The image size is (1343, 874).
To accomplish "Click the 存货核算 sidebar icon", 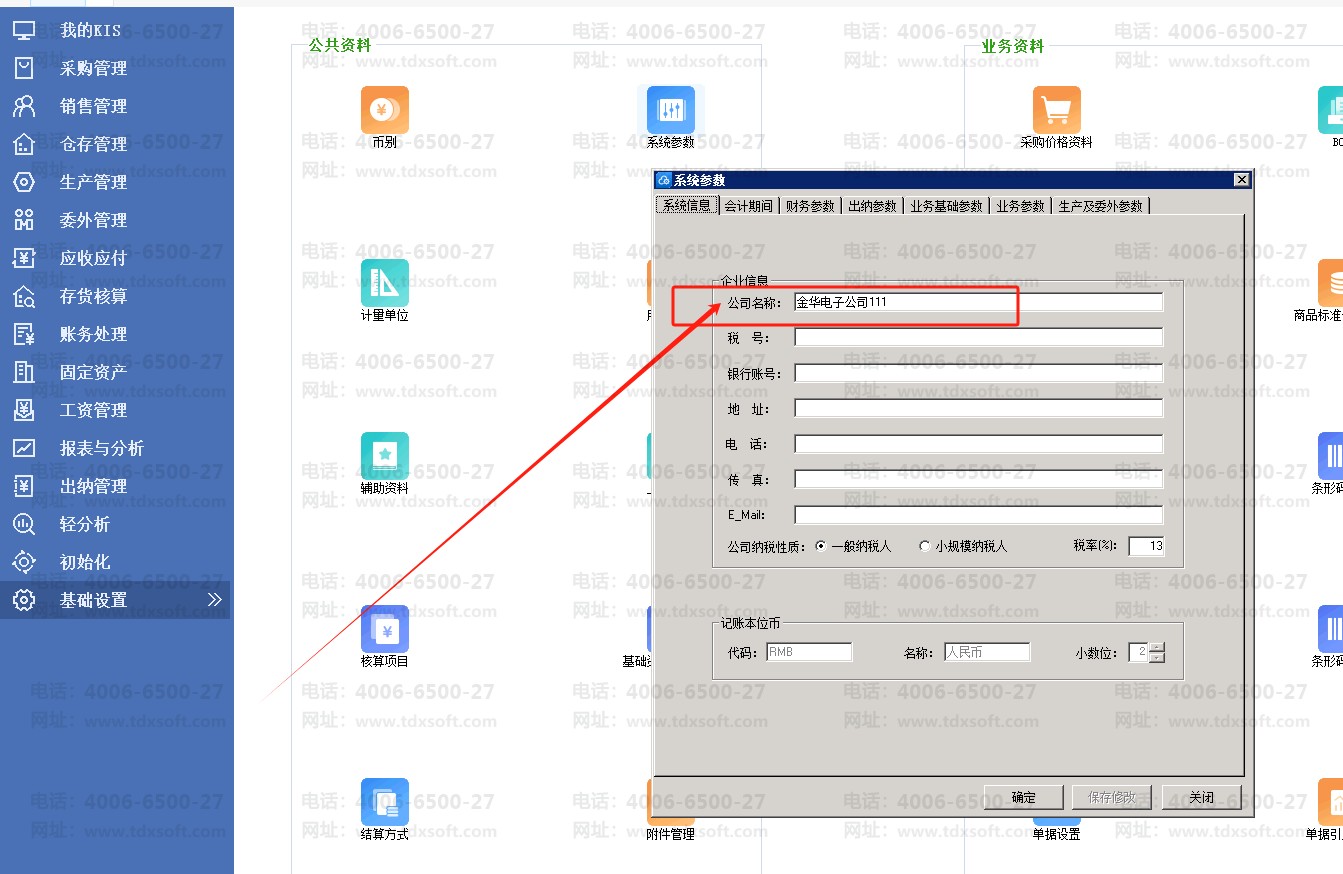I will click(x=24, y=296).
